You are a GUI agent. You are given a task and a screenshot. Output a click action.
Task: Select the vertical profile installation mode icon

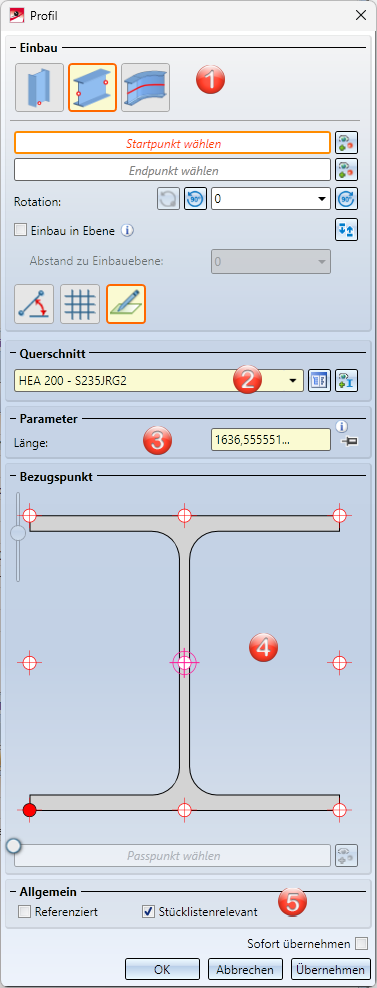click(x=40, y=88)
